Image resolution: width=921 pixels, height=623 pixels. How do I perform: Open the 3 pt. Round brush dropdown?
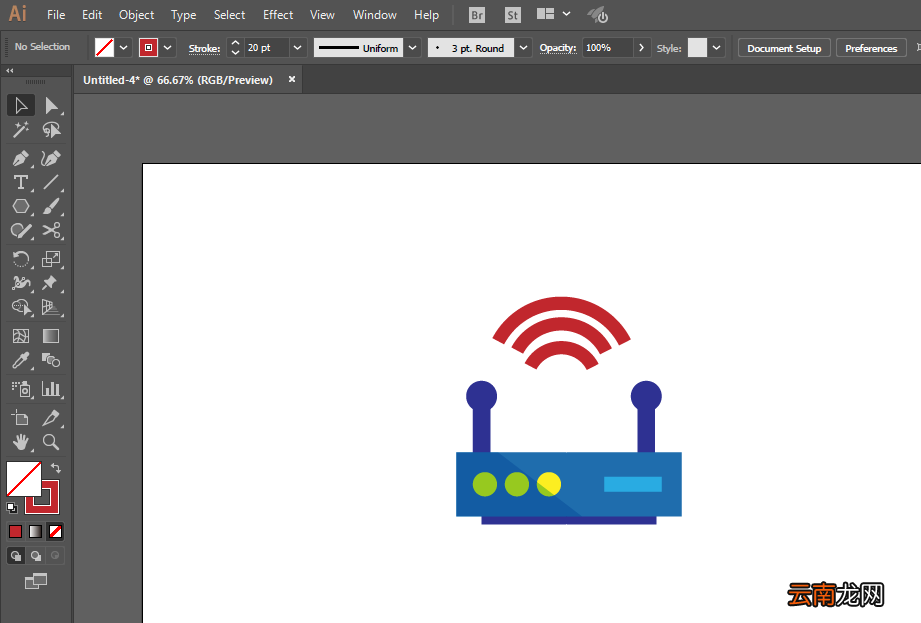pos(523,48)
